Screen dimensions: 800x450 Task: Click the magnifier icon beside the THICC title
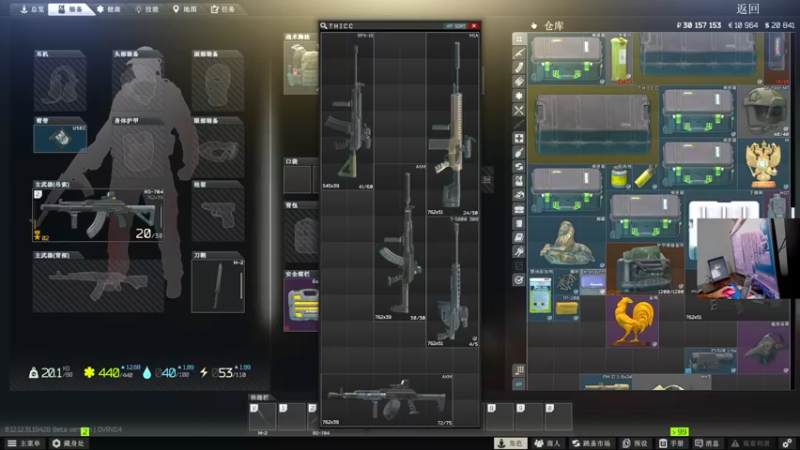pyautogui.click(x=323, y=26)
